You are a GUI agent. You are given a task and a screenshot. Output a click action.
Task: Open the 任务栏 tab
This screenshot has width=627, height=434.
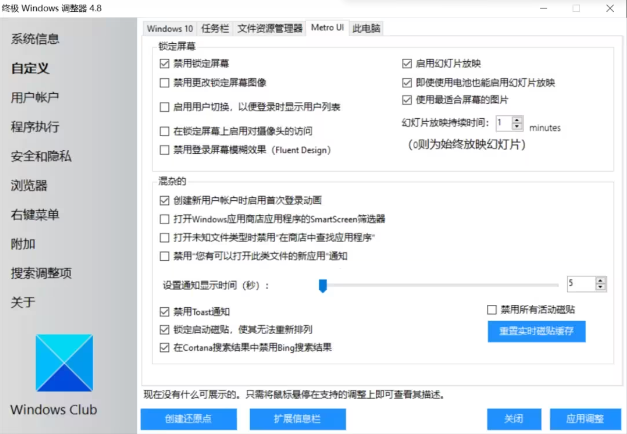pos(215,29)
